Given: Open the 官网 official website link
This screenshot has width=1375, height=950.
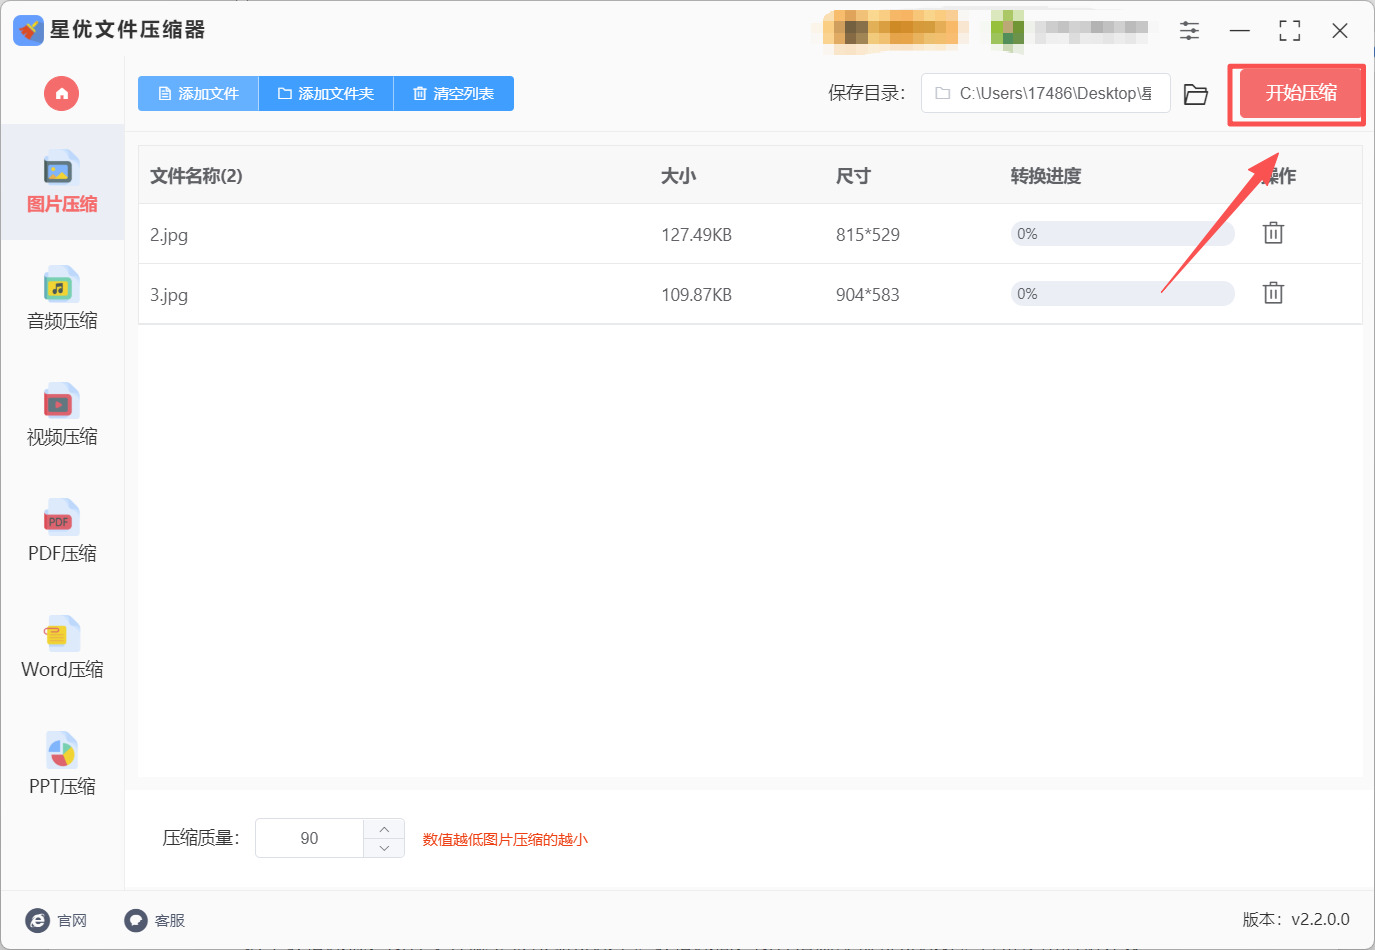Looking at the screenshot, I should click(x=57, y=920).
